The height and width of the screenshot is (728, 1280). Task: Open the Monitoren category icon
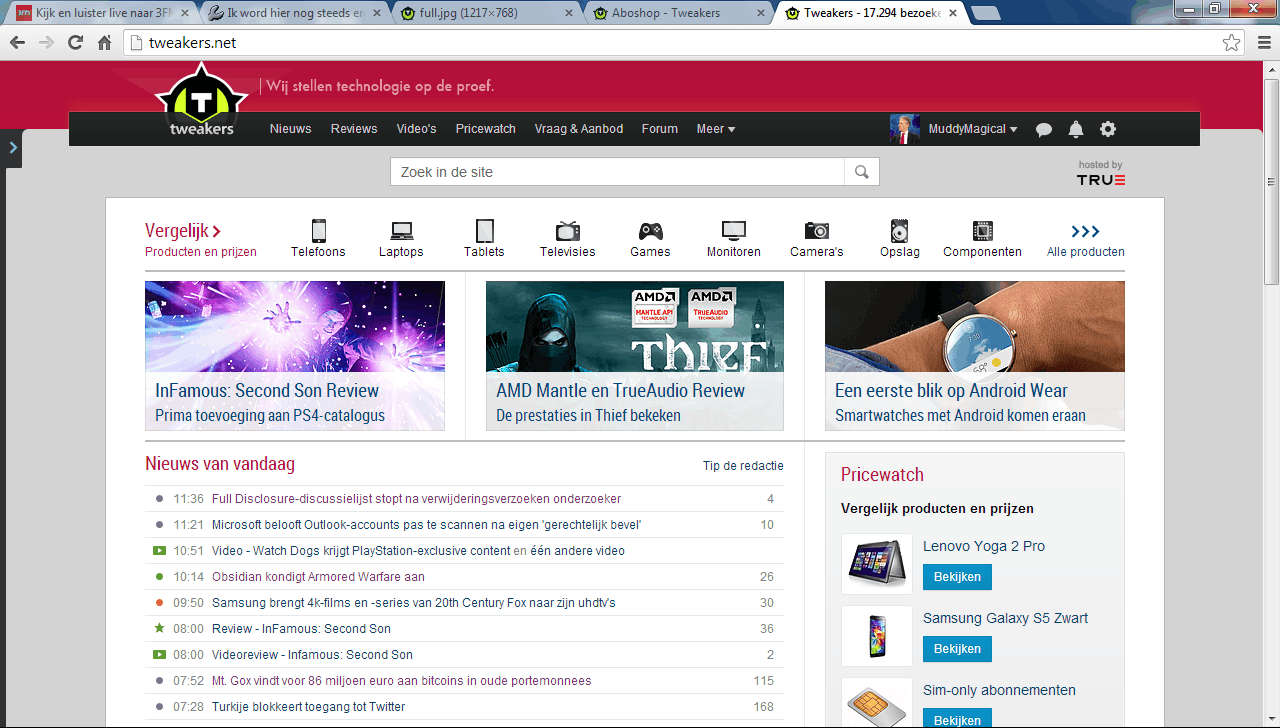coord(733,231)
